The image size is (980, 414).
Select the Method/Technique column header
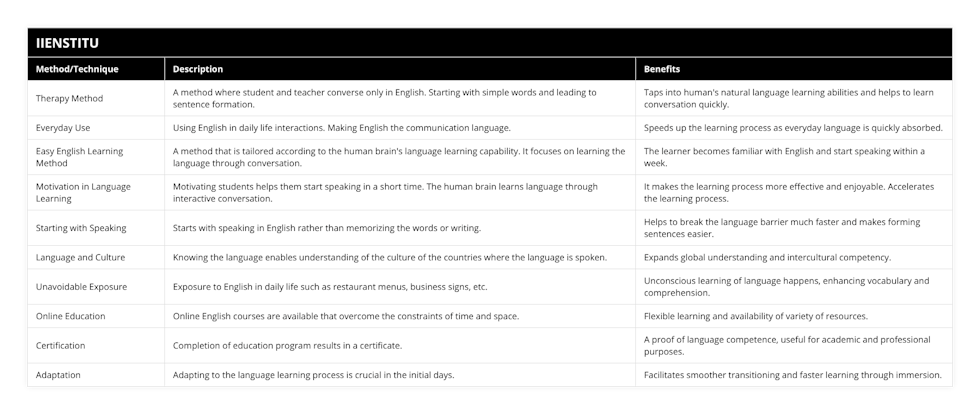[77, 69]
